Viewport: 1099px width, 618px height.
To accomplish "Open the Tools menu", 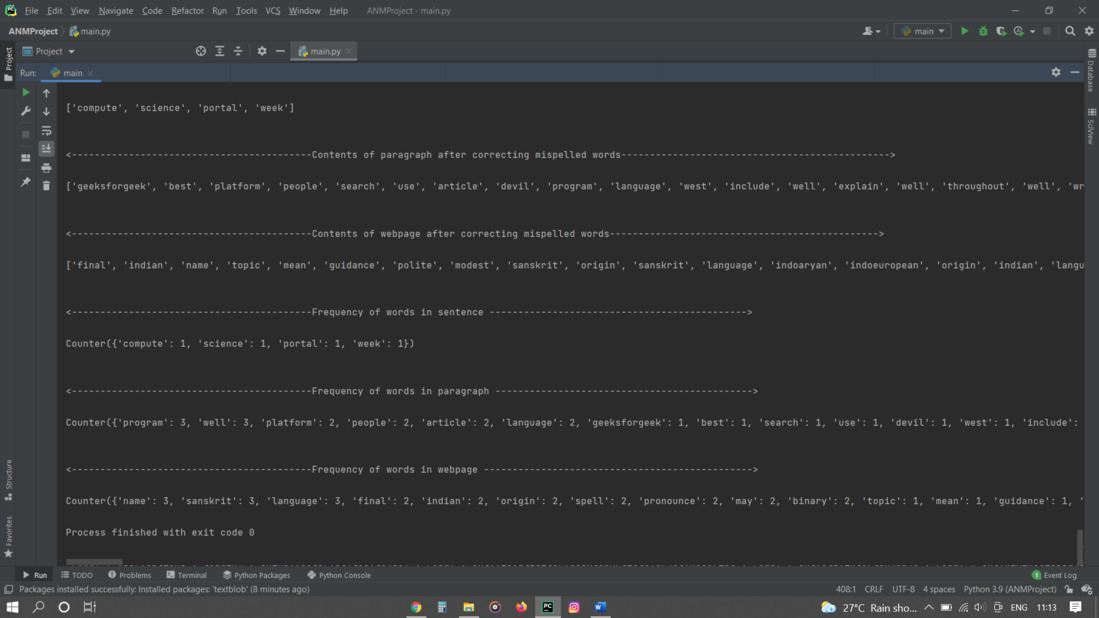I will point(246,11).
